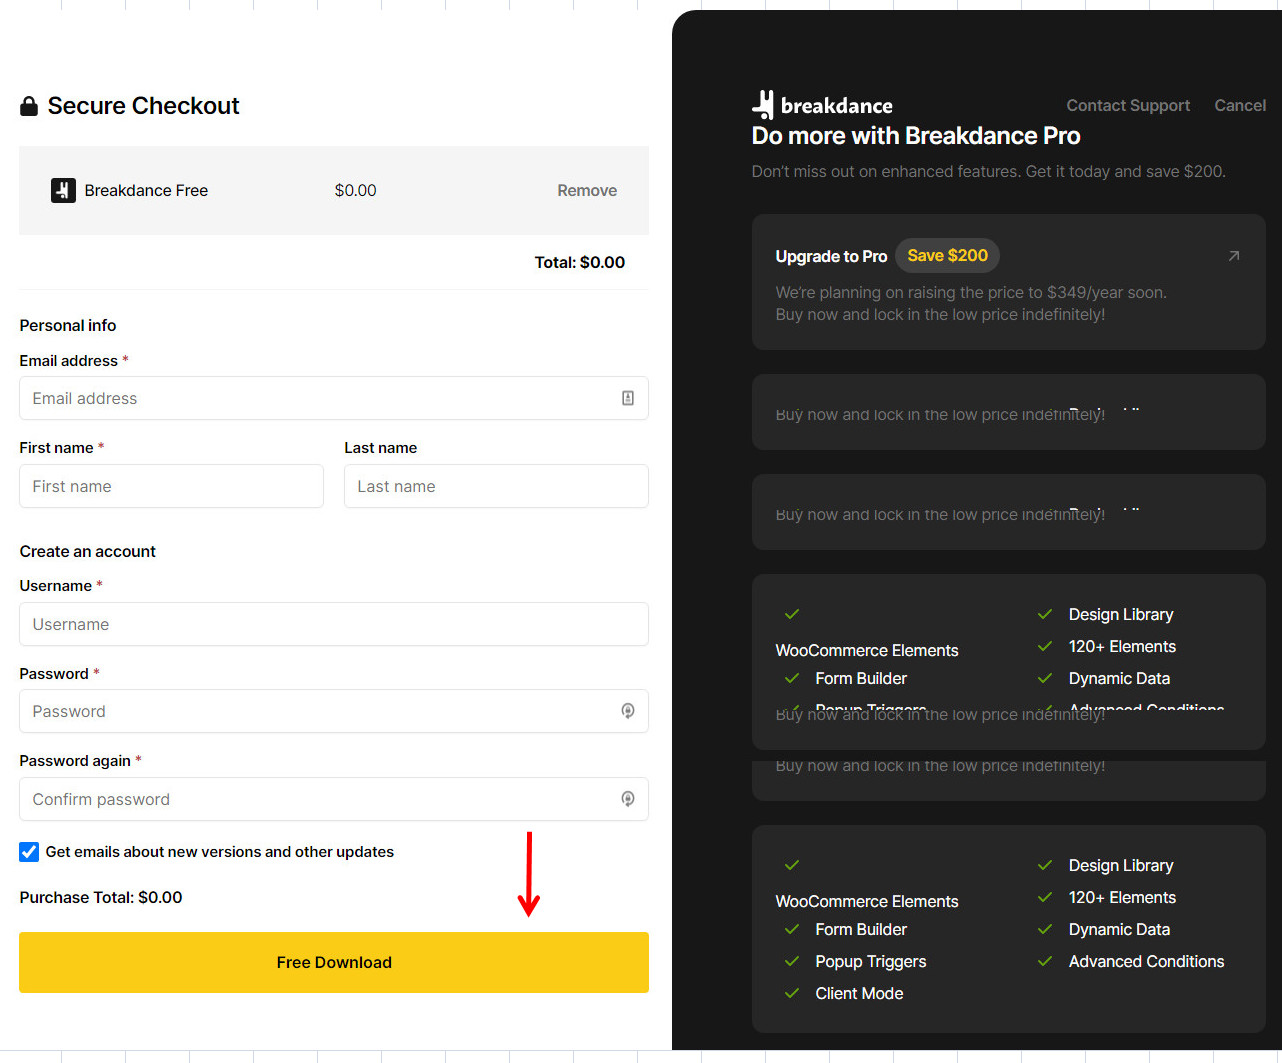The width and height of the screenshot is (1282, 1063).
Task: Focus the Username input field
Action: 334,624
